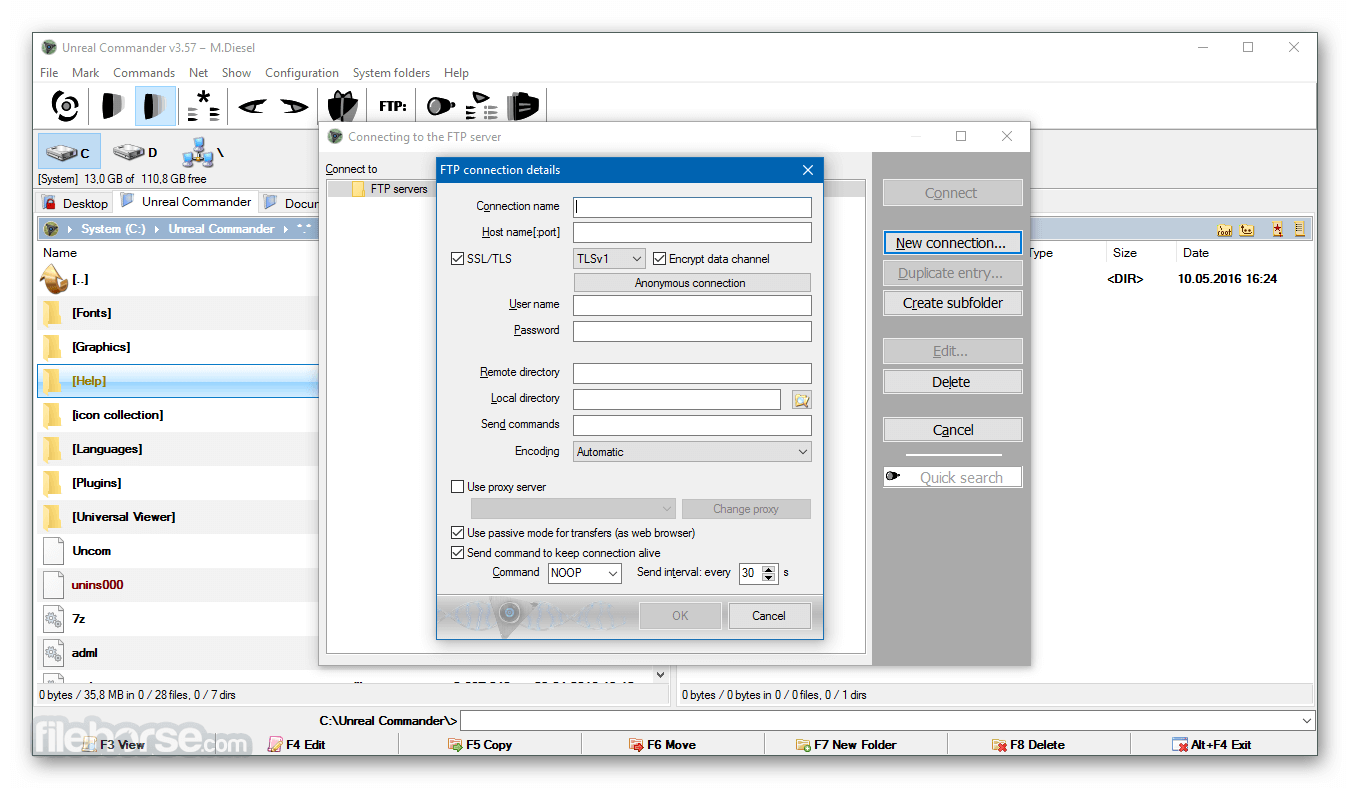1350x788 pixels.
Task: Toggle Send command to keep connection alive
Action: click(458, 553)
